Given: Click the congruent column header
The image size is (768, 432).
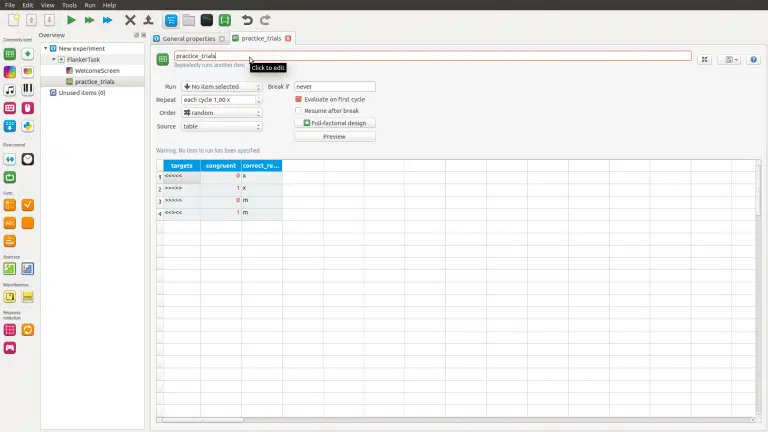Looking at the screenshot, I should click(x=221, y=166).
